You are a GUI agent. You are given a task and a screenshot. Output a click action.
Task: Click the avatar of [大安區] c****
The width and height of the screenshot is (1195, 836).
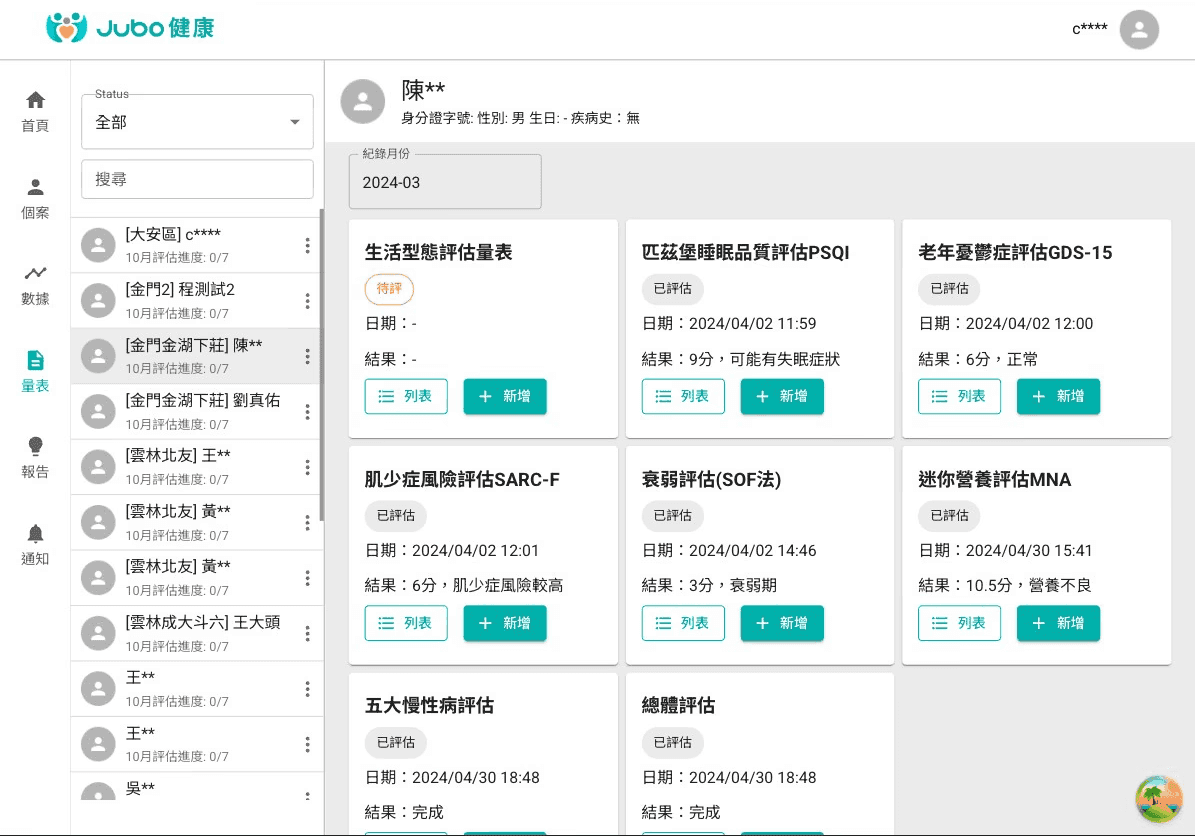[x=98, y=245]
